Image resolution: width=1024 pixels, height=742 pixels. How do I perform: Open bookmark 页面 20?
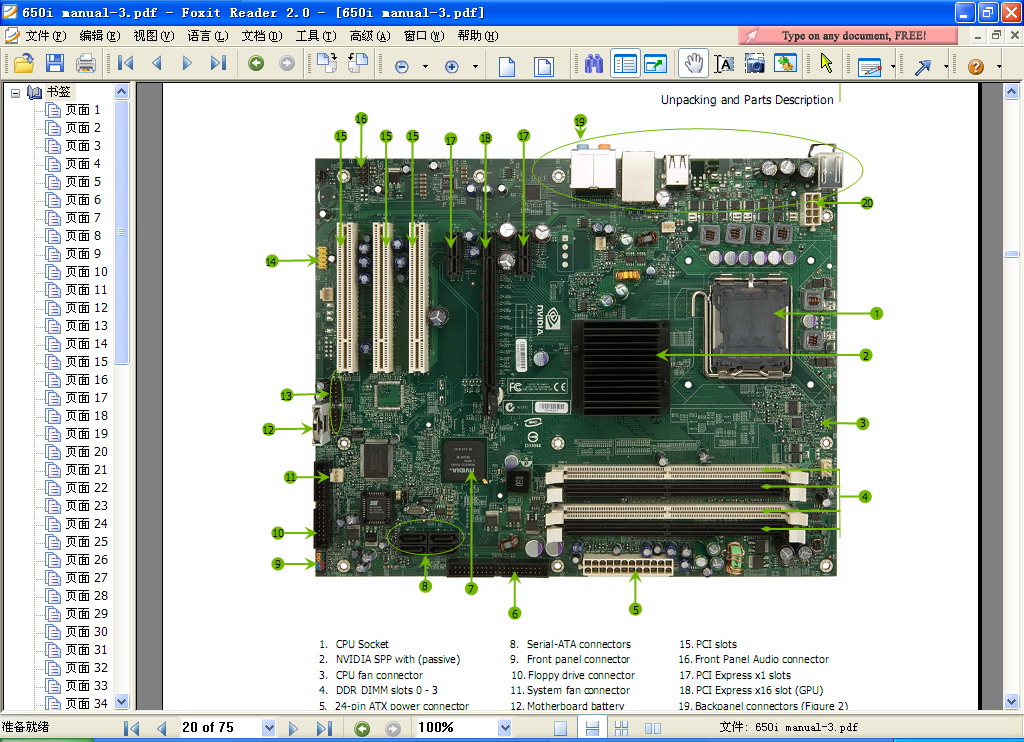coord(86,452)
